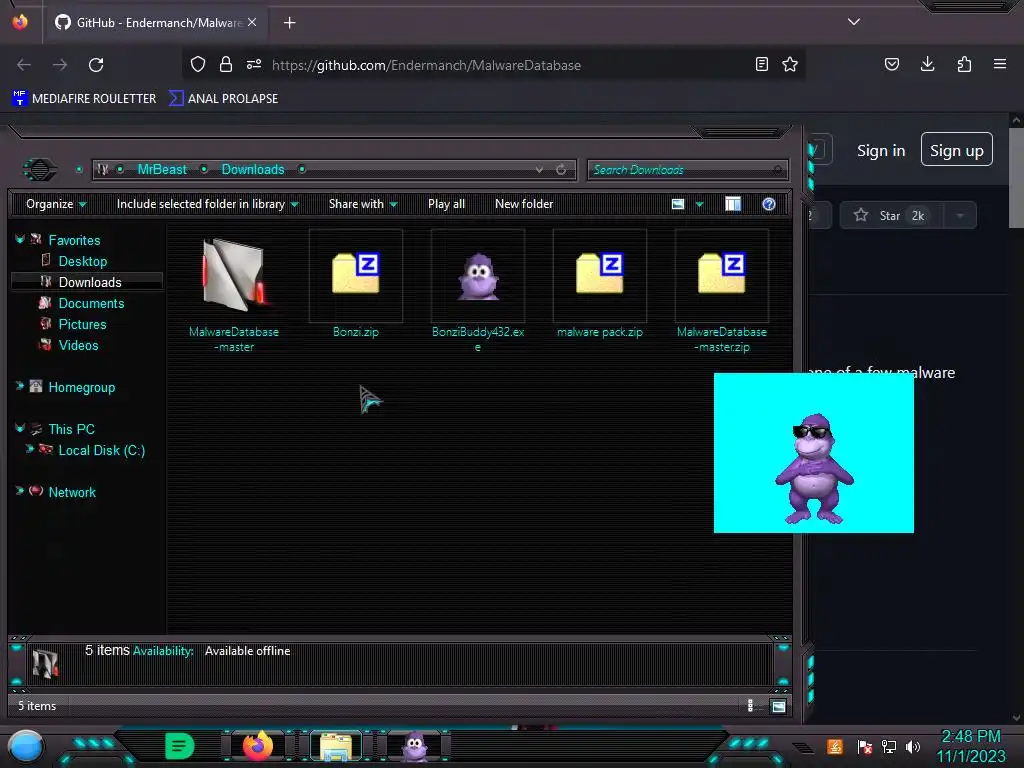Open Include selected folder in library menu
Viewport: 1024px width, 768px height.
click(207, 204)
